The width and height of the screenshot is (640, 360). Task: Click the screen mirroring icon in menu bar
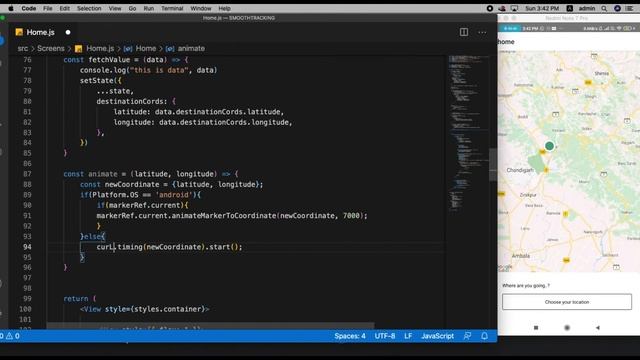coord(514,8)
